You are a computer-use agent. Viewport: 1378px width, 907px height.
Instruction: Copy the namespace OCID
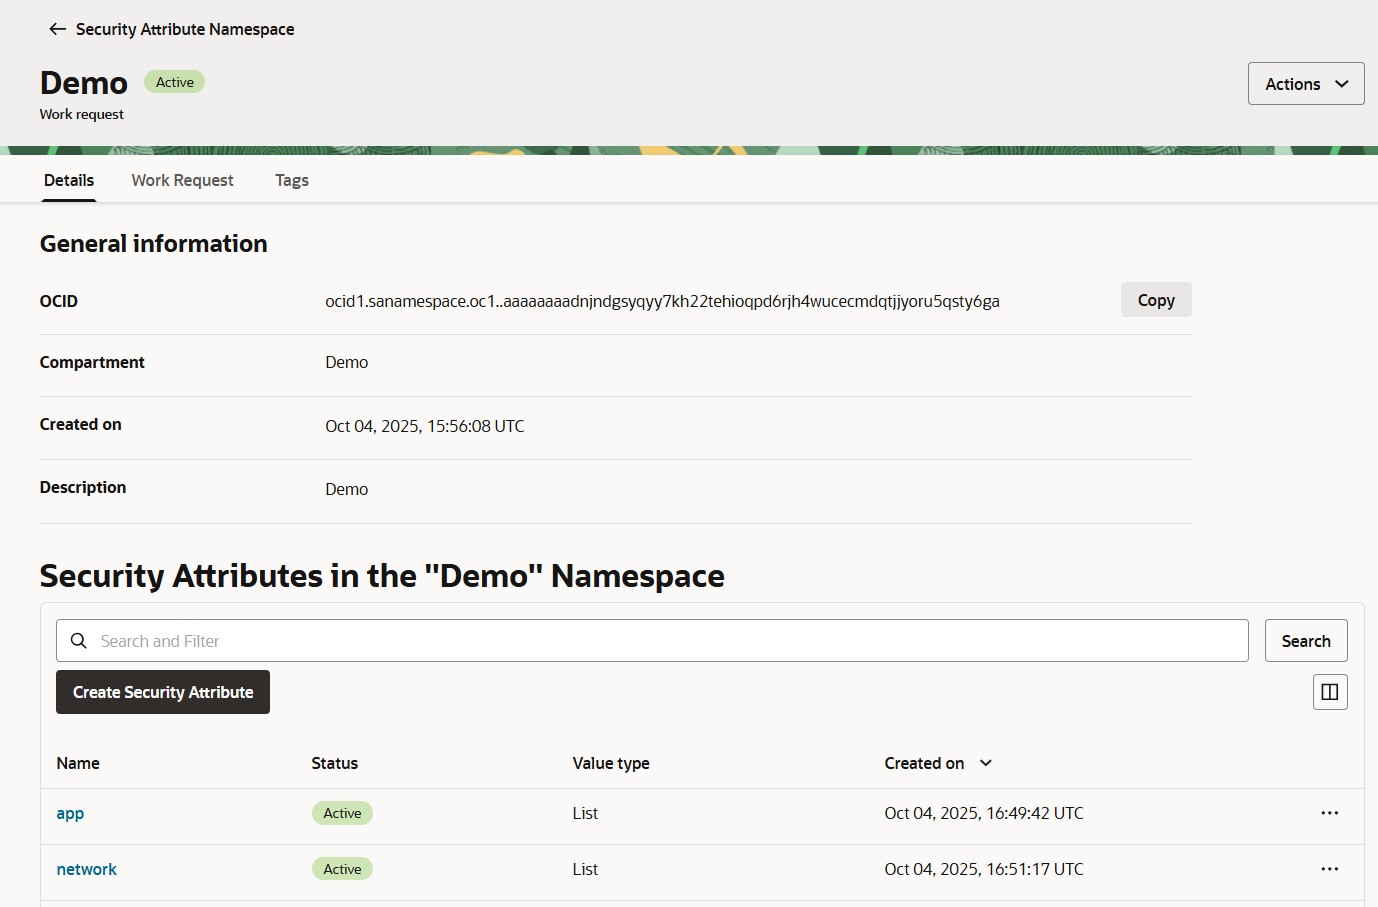click(x=1155, y=300)
